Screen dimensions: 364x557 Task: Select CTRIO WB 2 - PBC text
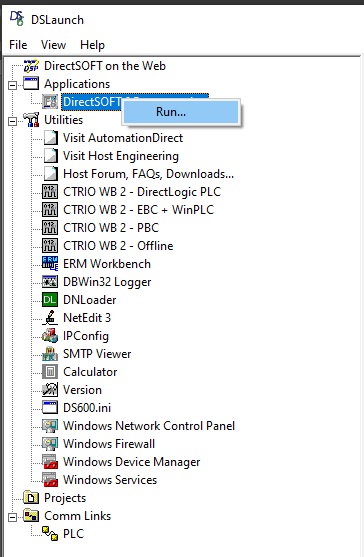click(111, 228)
